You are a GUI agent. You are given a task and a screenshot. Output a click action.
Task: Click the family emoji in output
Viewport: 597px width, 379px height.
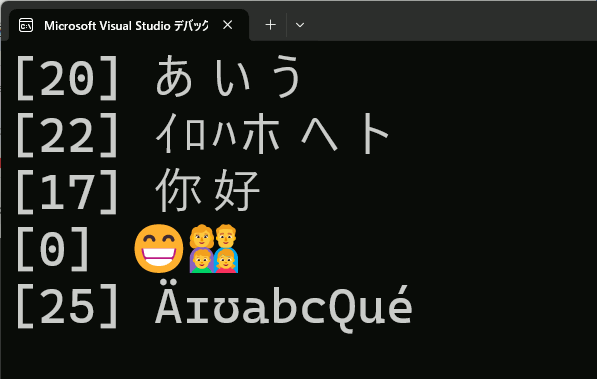click(x=214, y=248)
